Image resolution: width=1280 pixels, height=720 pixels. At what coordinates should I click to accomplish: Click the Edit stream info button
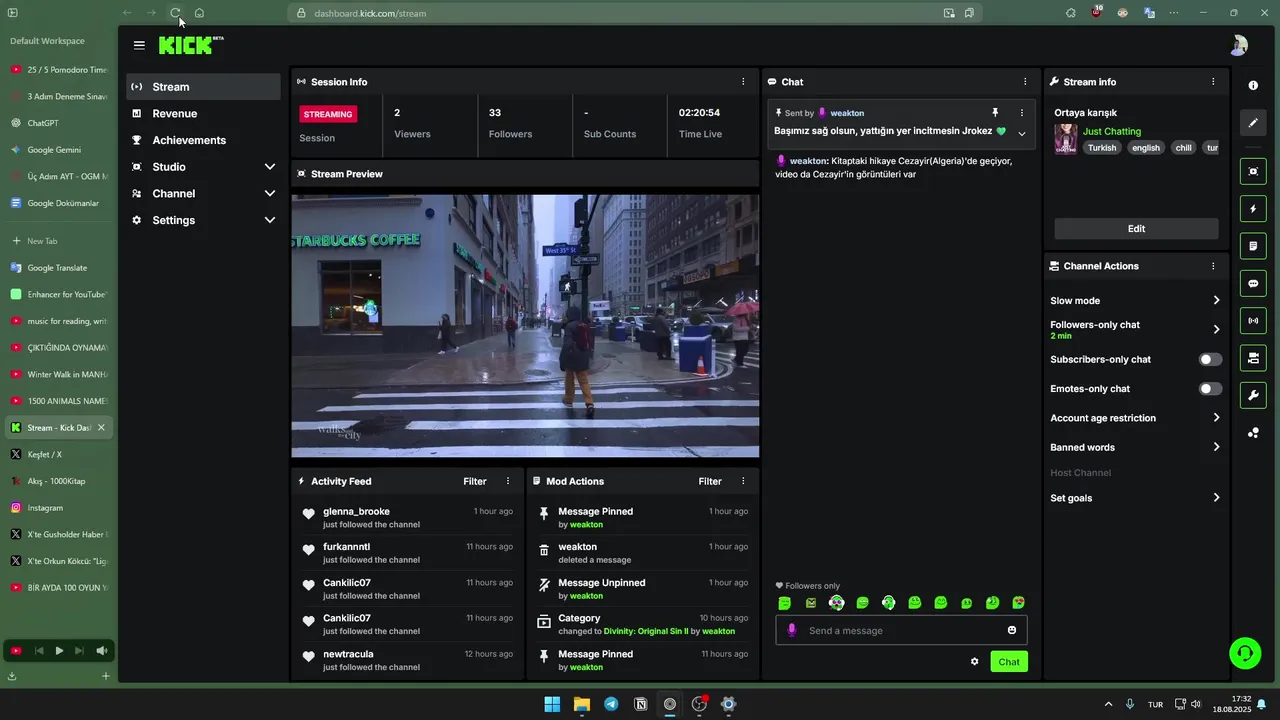point(1136,228)
